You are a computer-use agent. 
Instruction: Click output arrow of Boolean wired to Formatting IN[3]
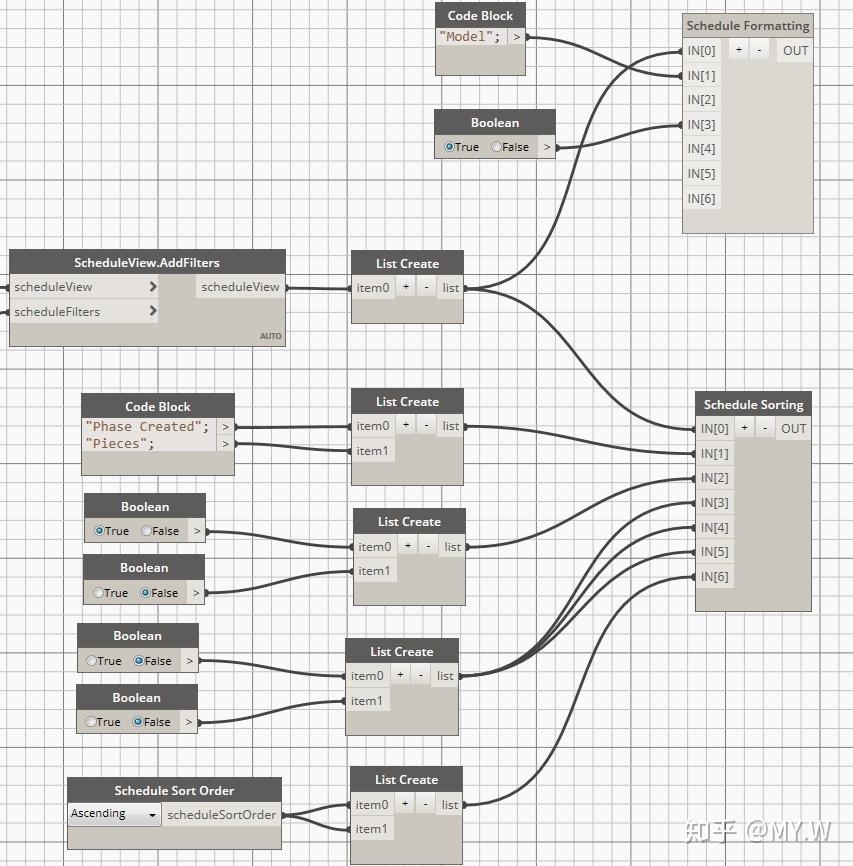pyautogui.click(x=546, y=147)
